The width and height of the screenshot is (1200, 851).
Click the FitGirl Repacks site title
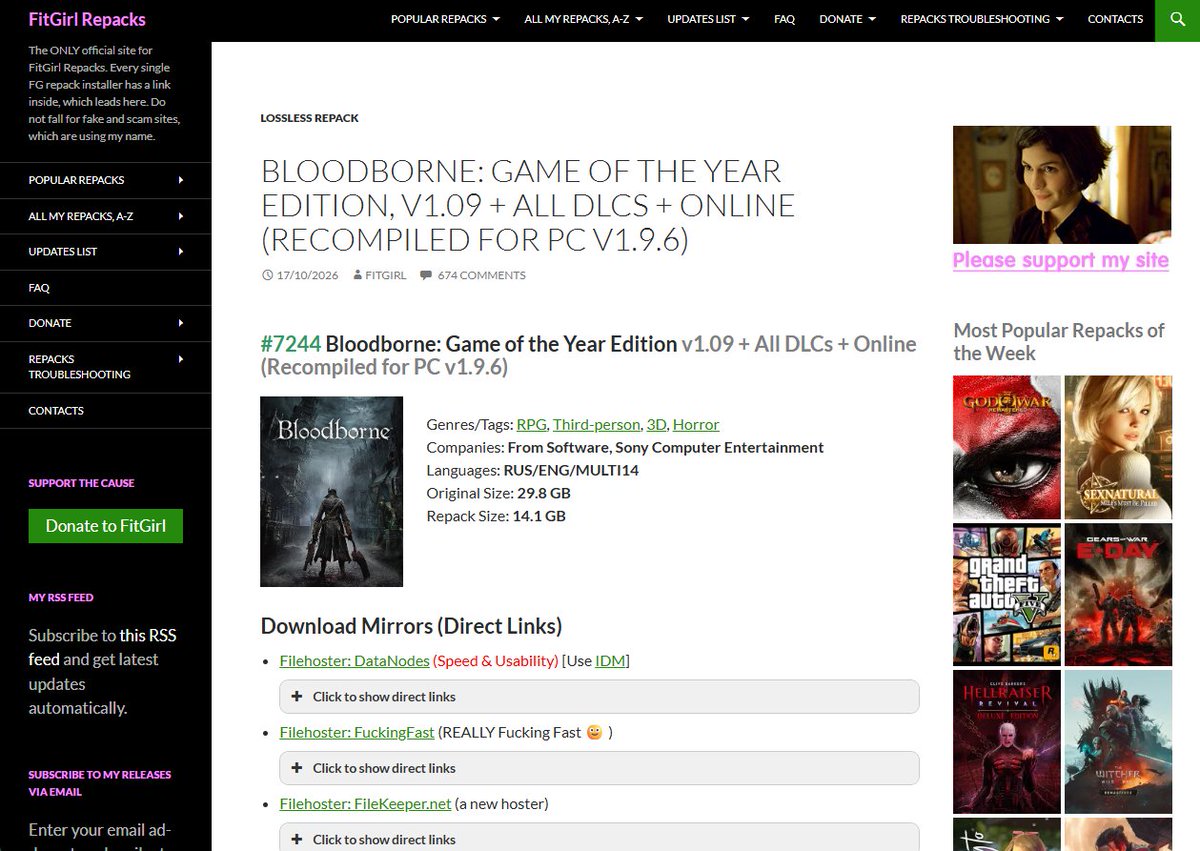coord(87,19)
